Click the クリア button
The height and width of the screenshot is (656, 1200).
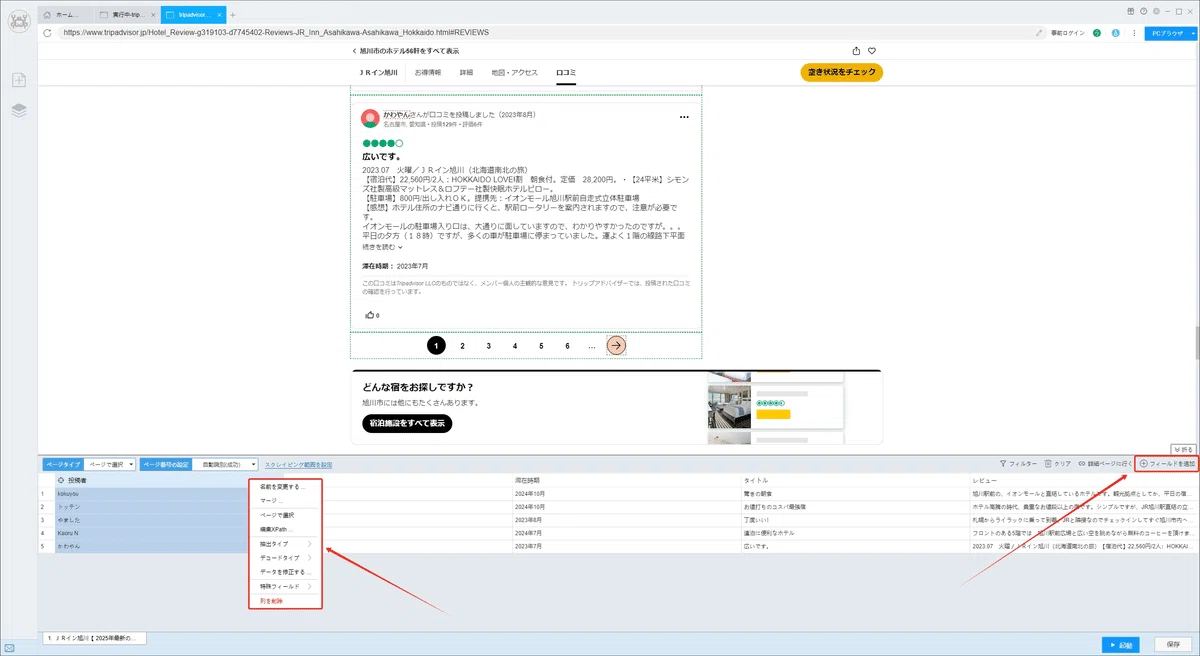(x=1058, y=464)
